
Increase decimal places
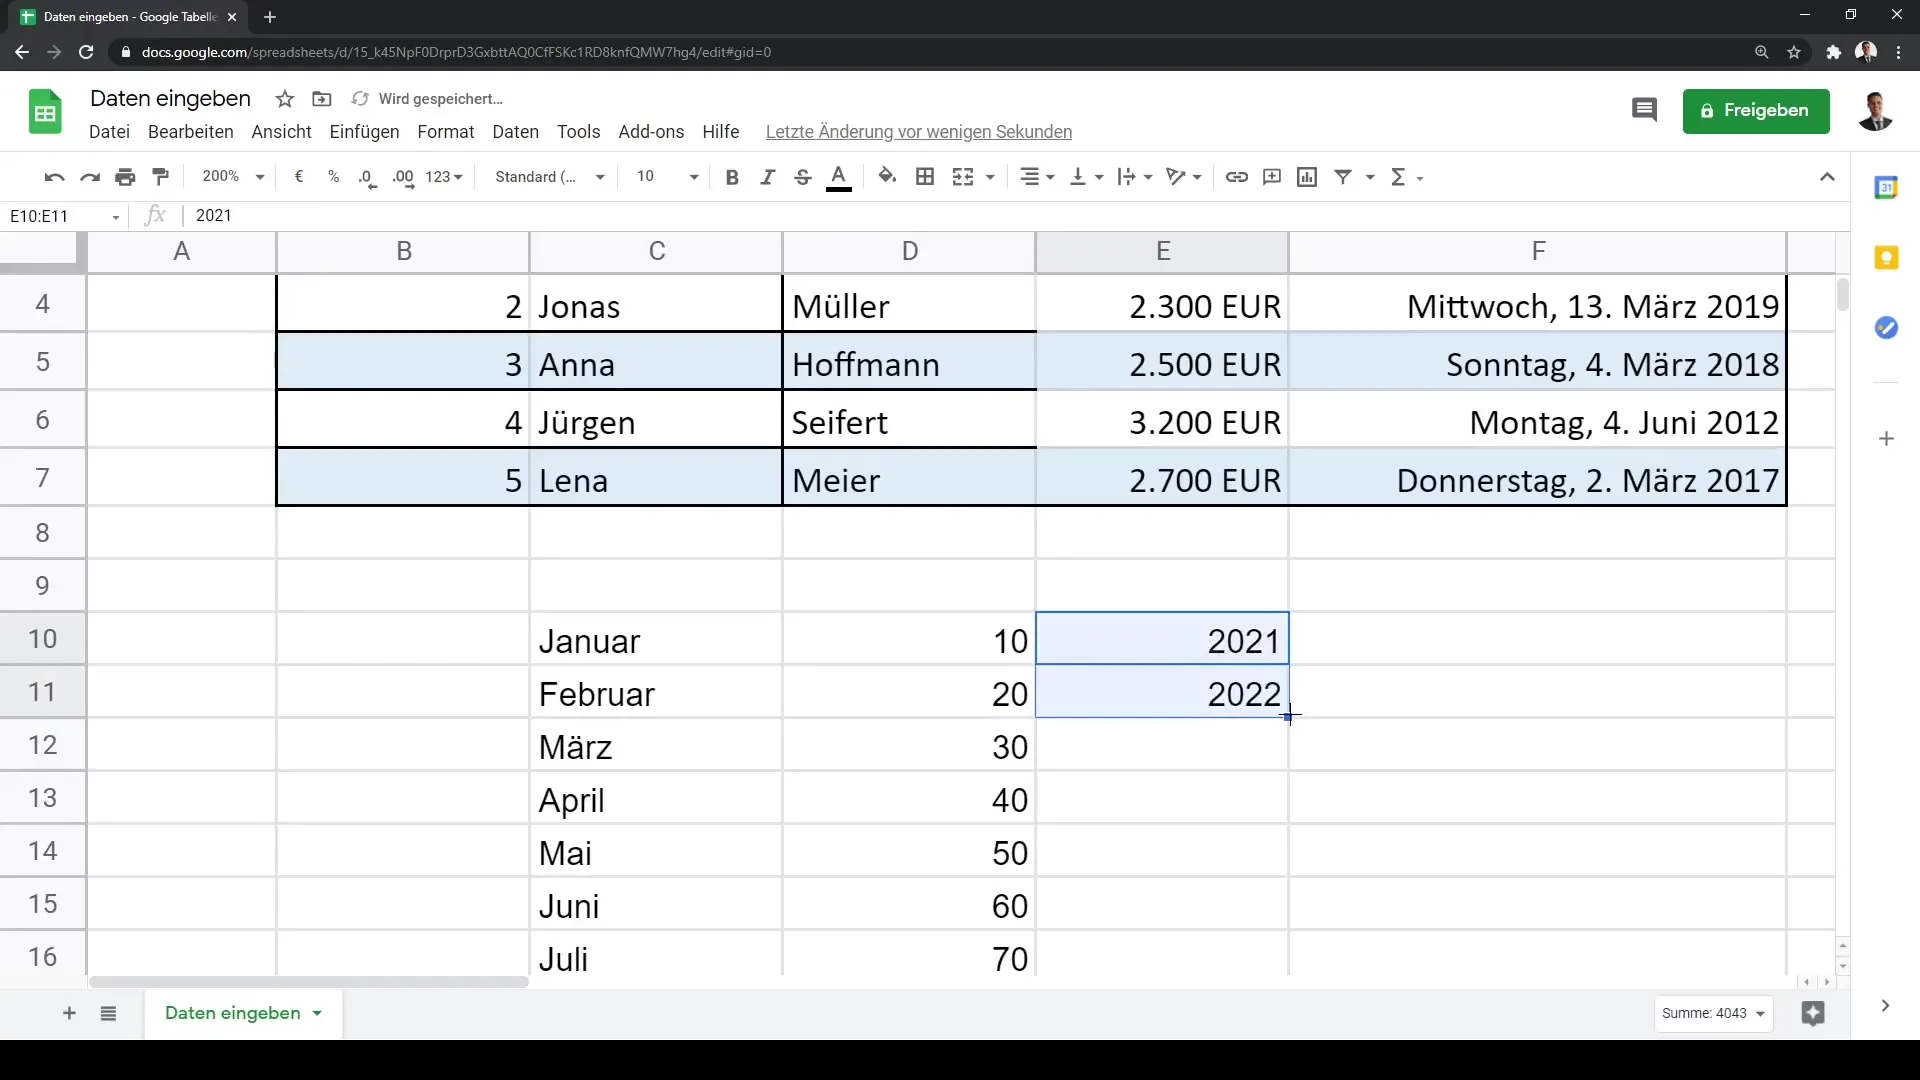[403, 177]
